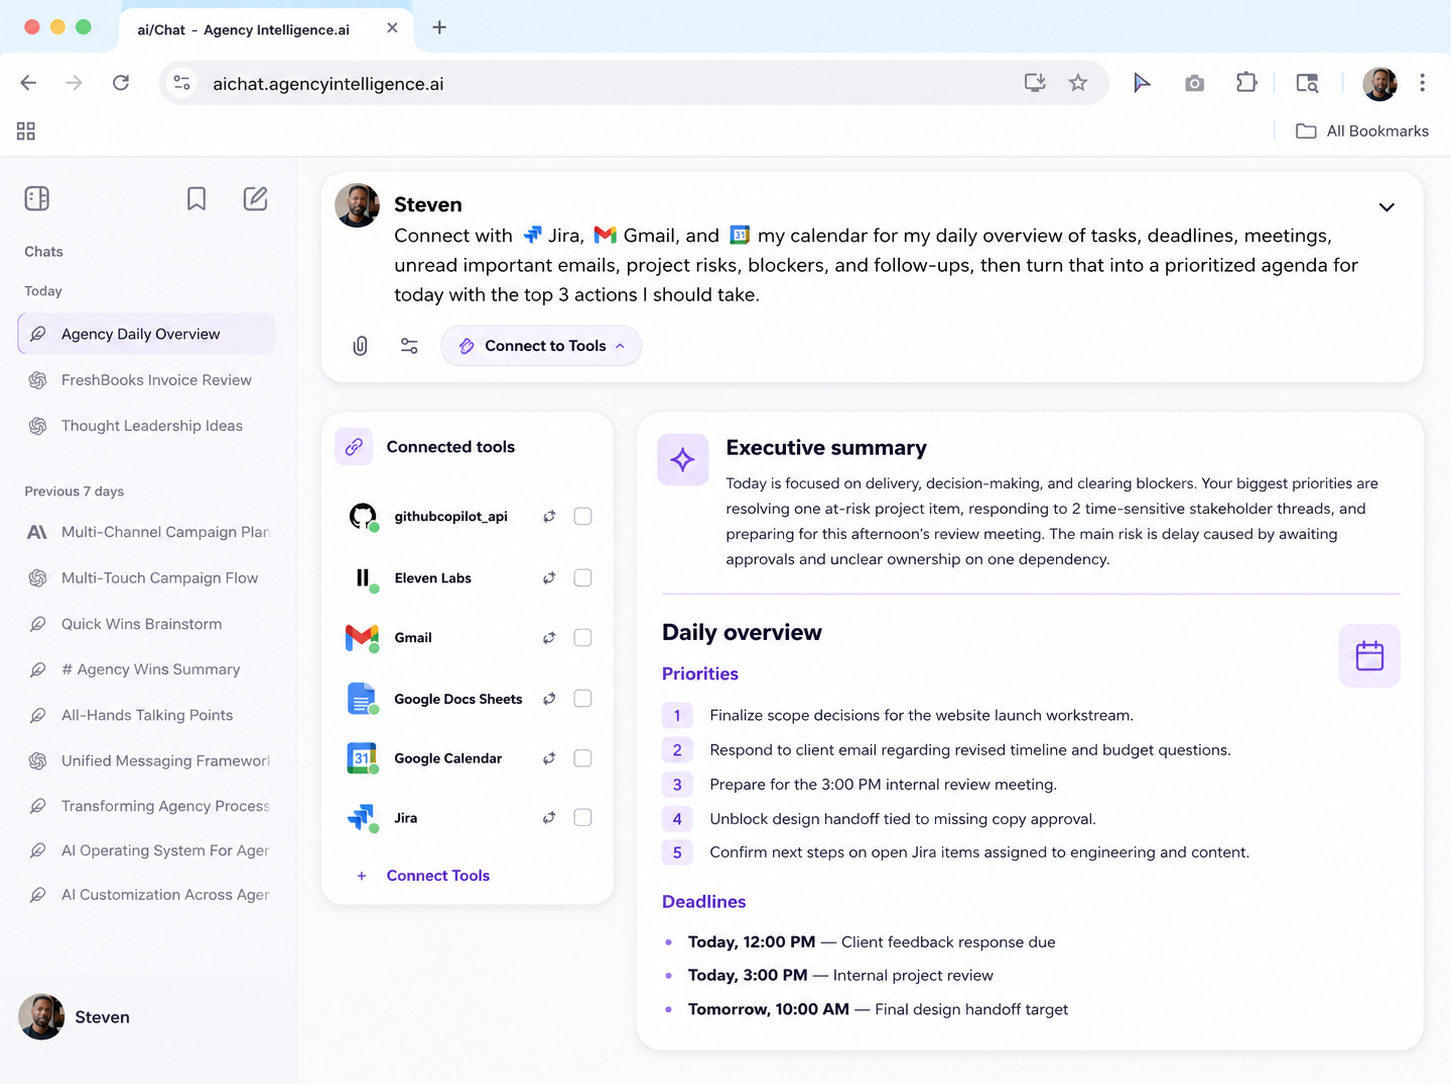Click priority number 1 badge
1451x1084 pixels.
coord(677,716)
